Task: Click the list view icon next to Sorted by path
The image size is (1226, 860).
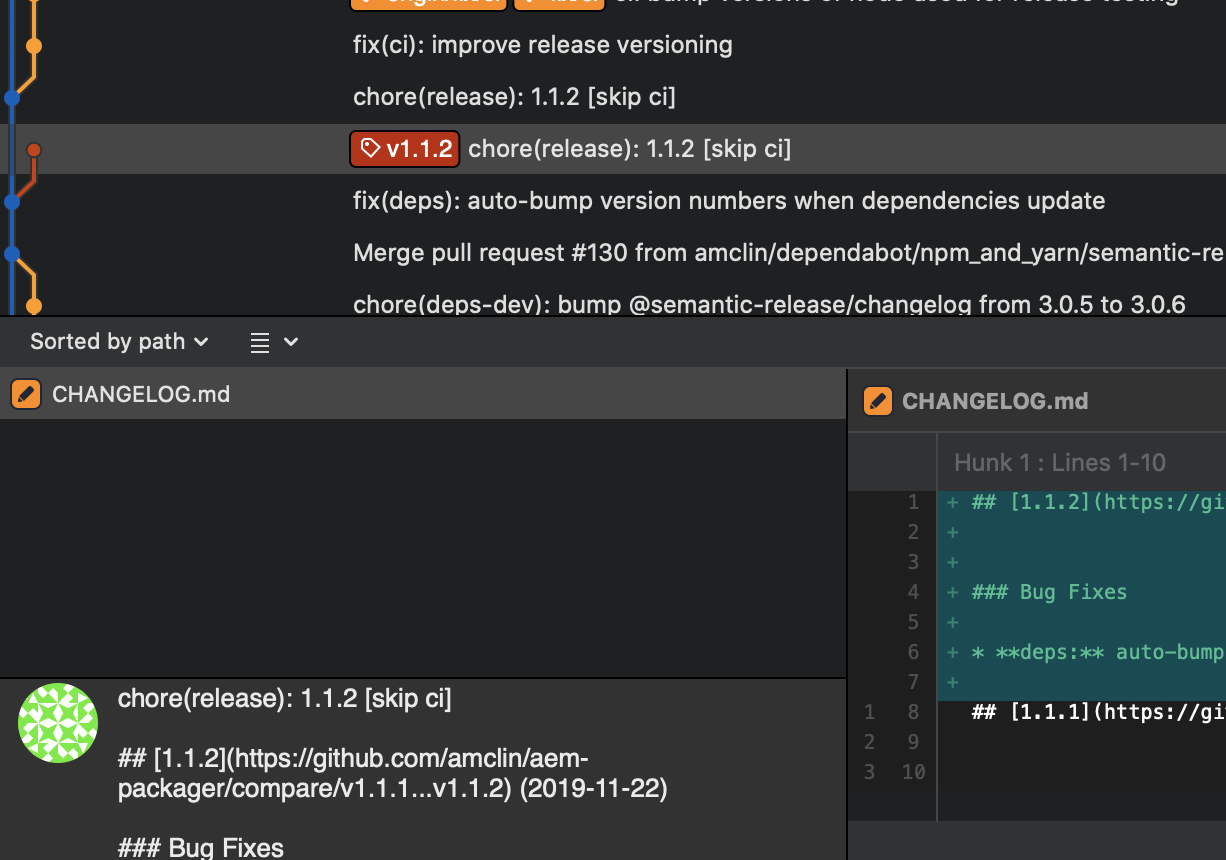Action: point(262,341)
